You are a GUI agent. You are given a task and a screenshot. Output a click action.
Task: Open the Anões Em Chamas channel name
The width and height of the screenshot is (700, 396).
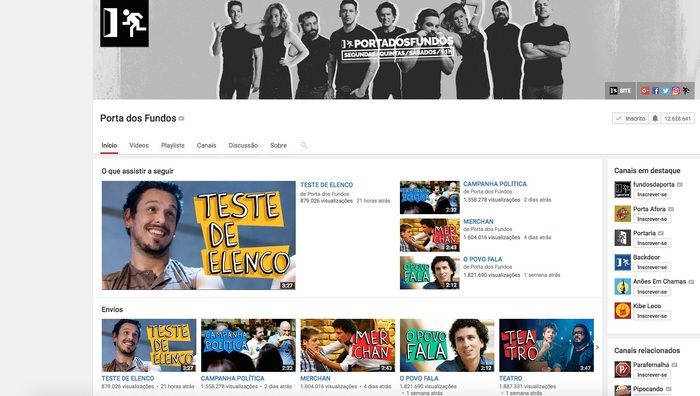coord(659,281)
